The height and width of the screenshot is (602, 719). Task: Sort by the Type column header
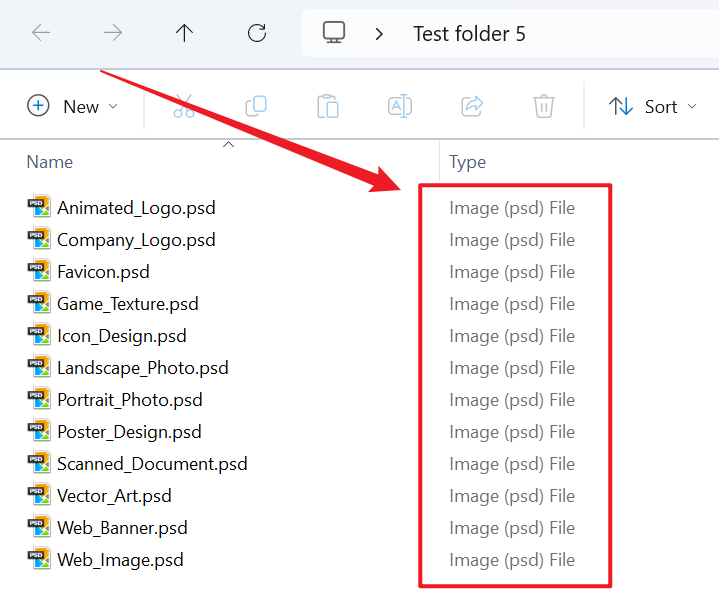pos(467,162)
